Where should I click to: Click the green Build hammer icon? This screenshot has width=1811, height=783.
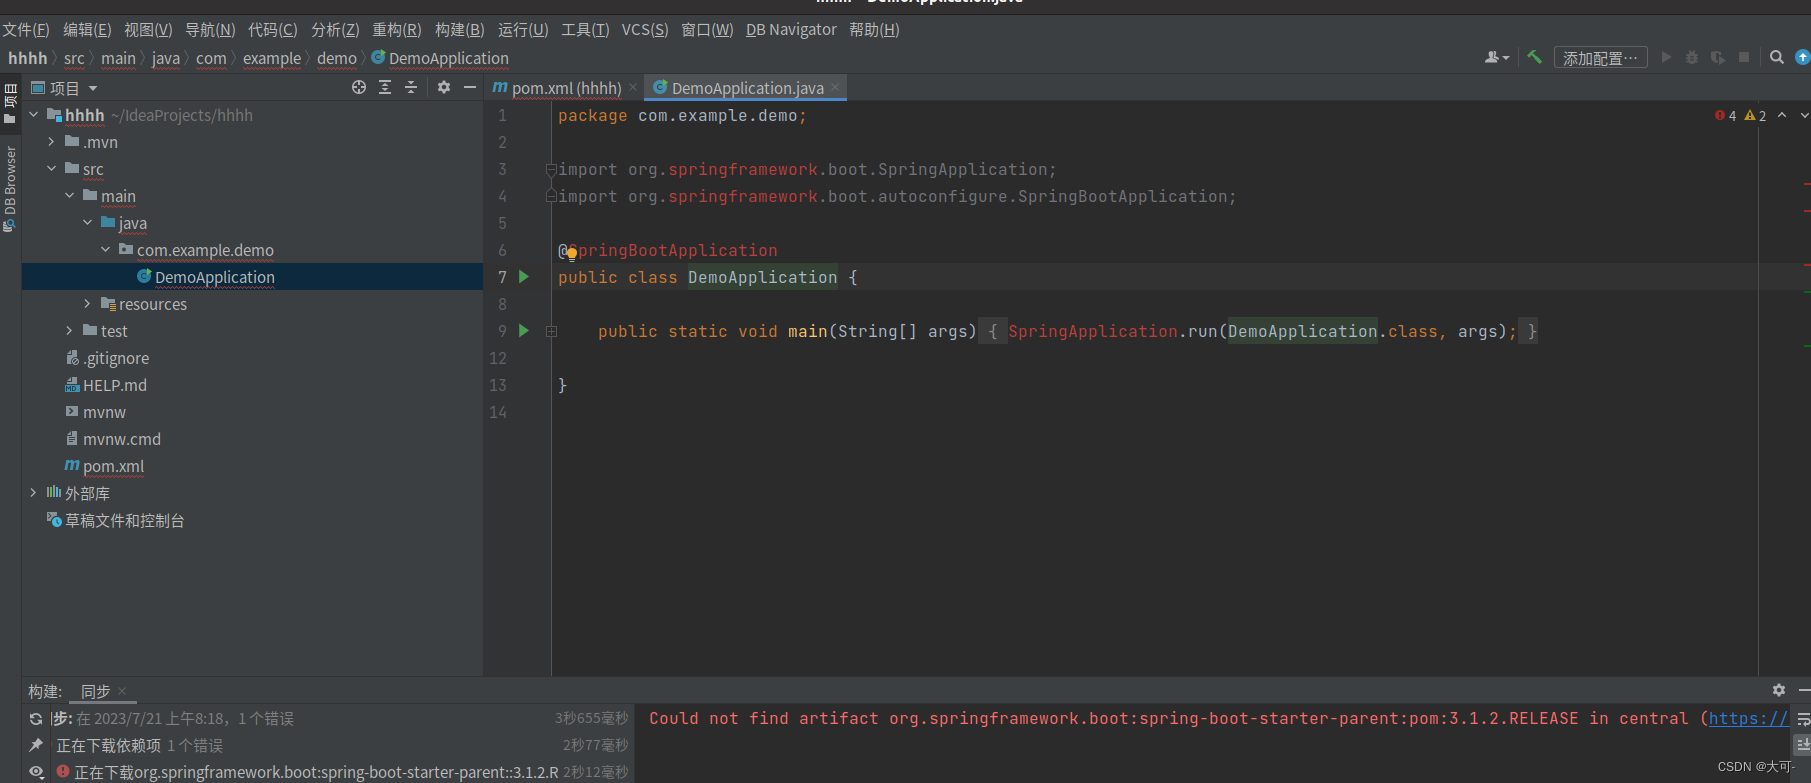tap(1534, 58)
